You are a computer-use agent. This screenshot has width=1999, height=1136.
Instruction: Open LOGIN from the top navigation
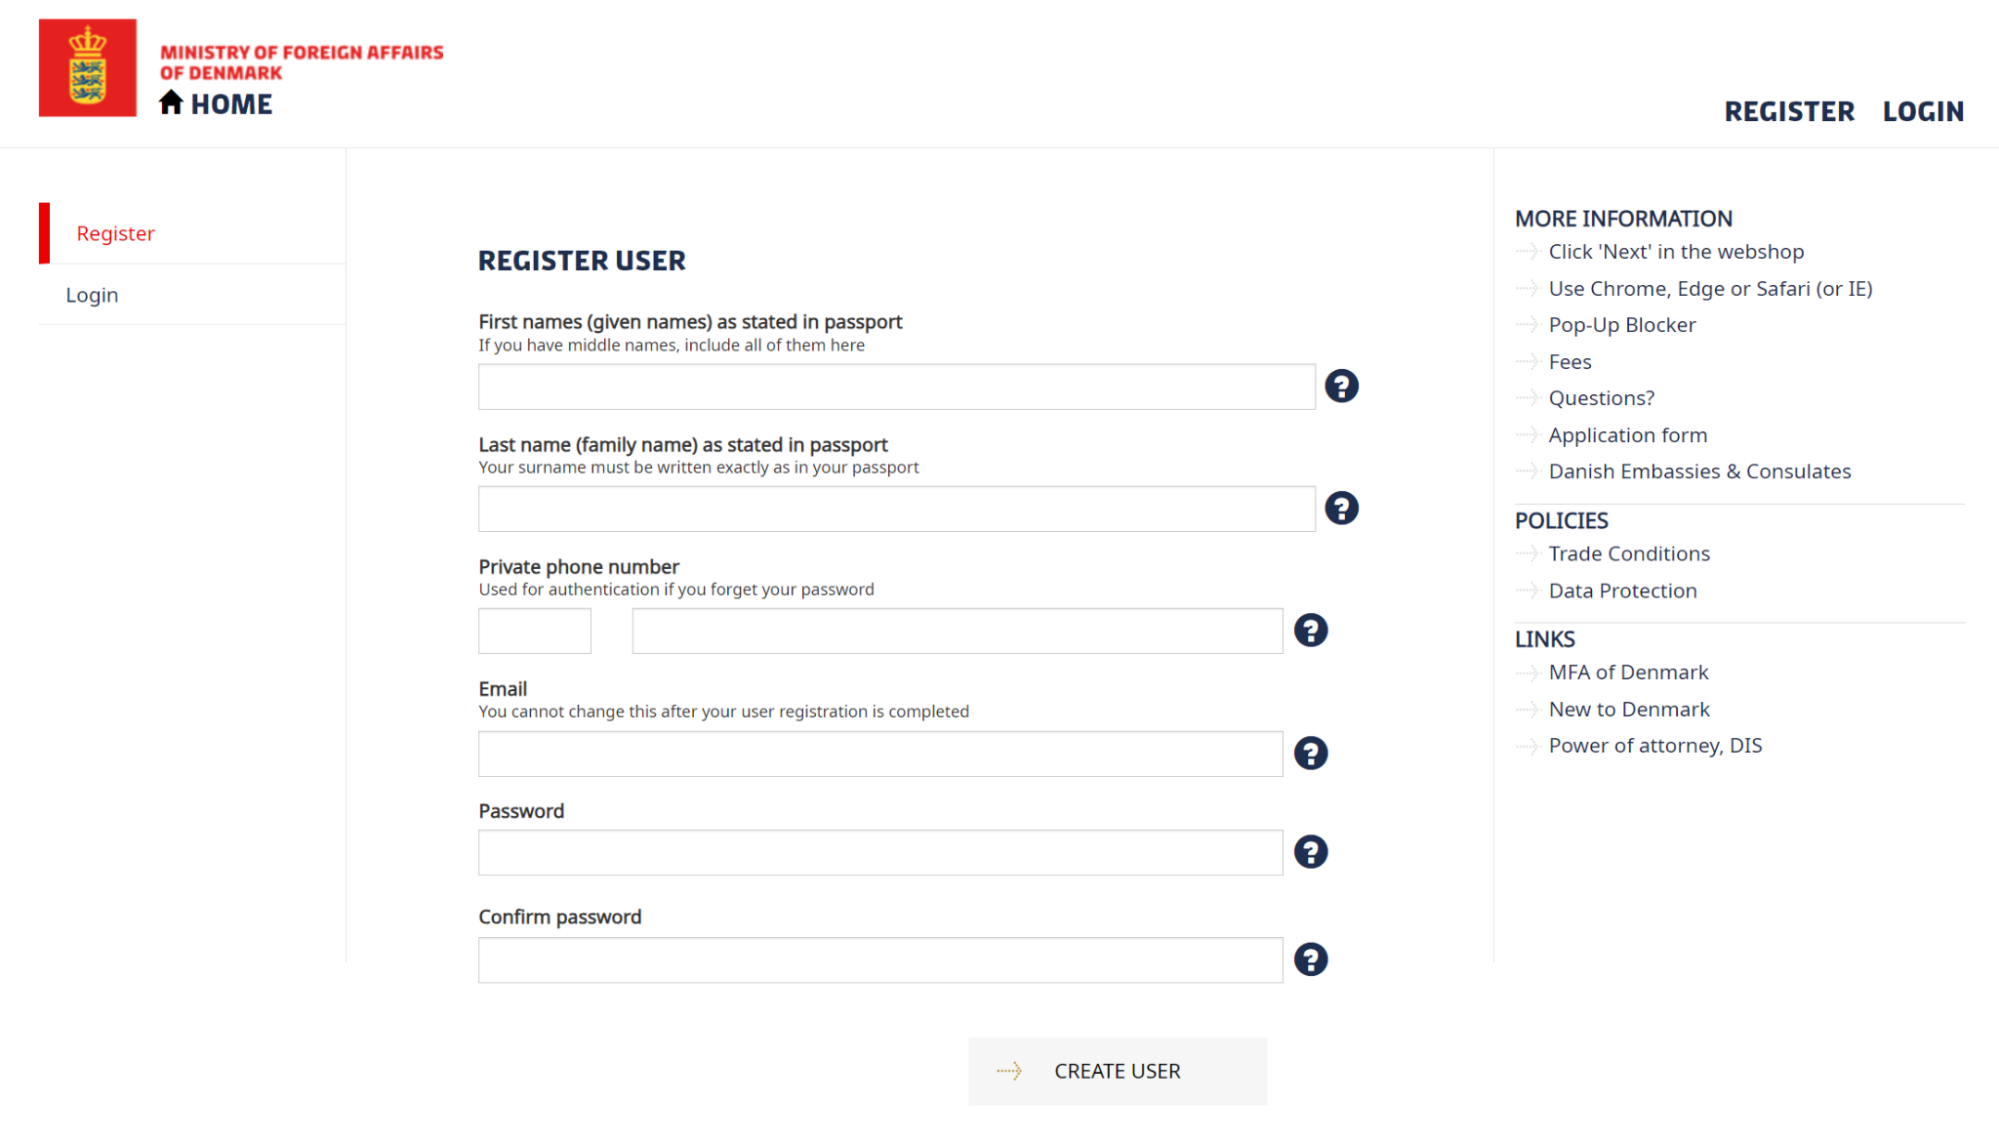(x=1922, y=111)
